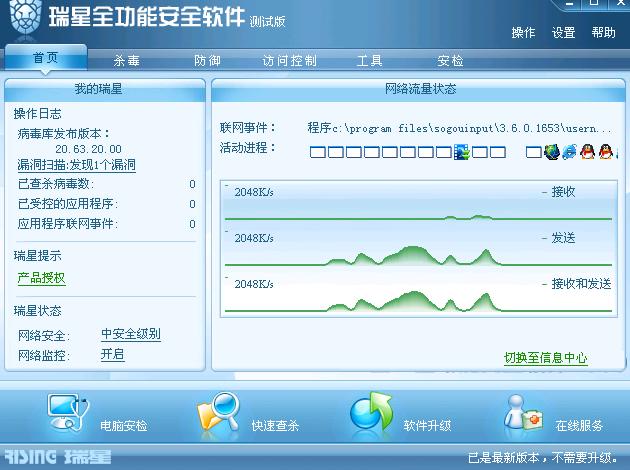
Task: Click the 接收 receive traffic graph
Action: pos(418,203)
